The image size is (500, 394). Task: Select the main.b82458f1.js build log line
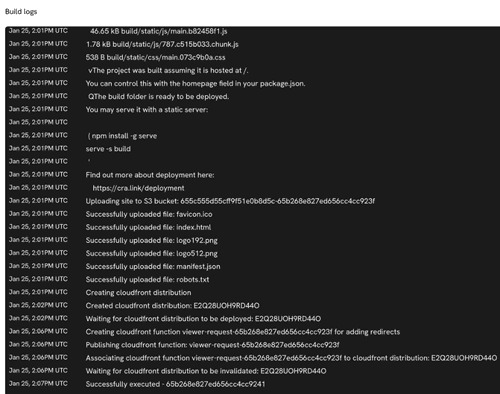click(x=159, y=31)
